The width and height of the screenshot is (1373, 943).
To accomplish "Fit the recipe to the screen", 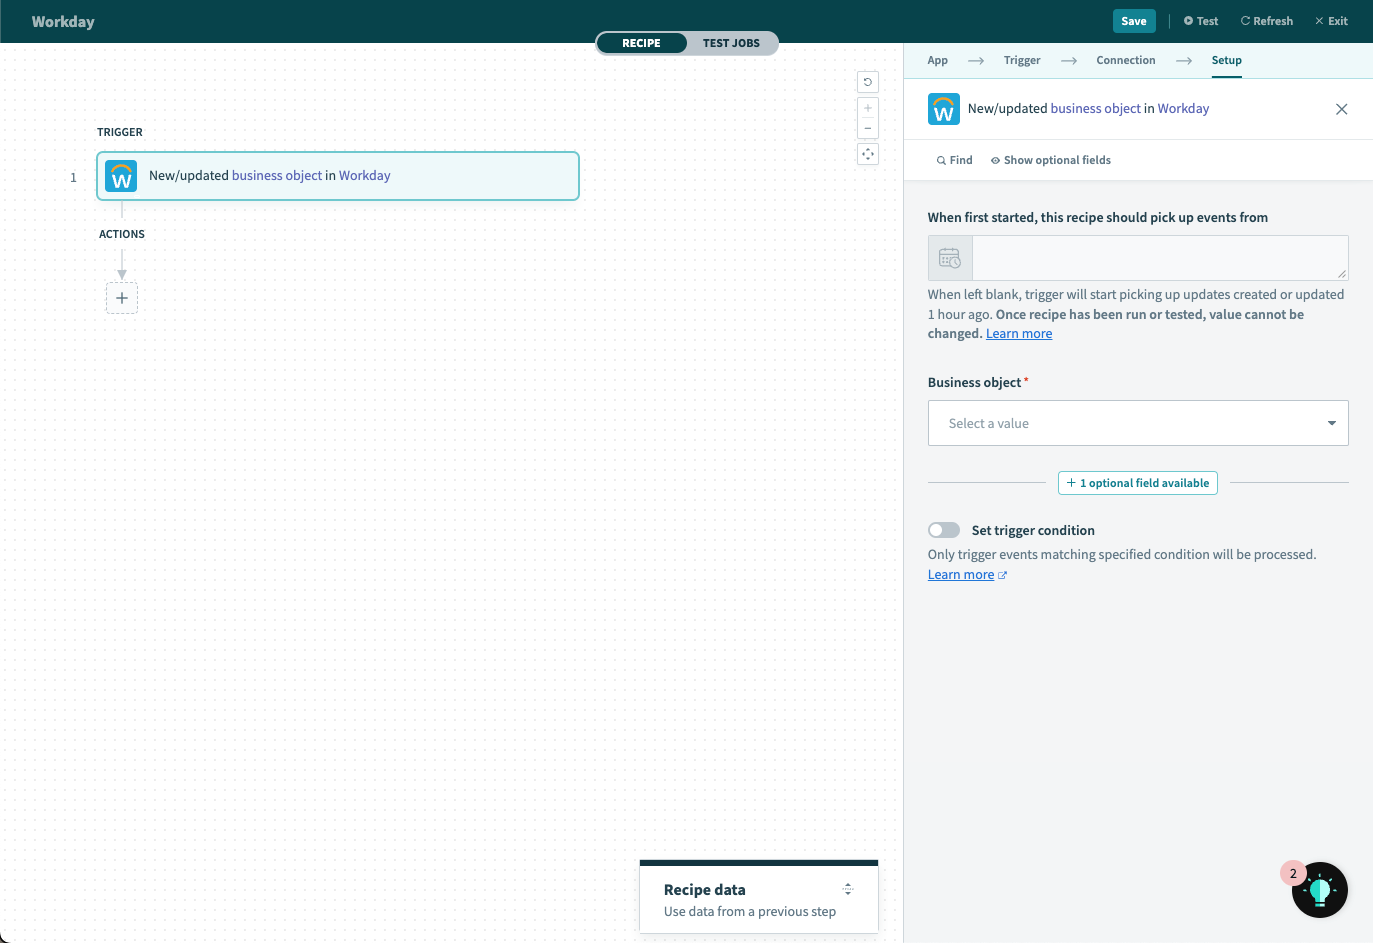I will pos(867,153).
